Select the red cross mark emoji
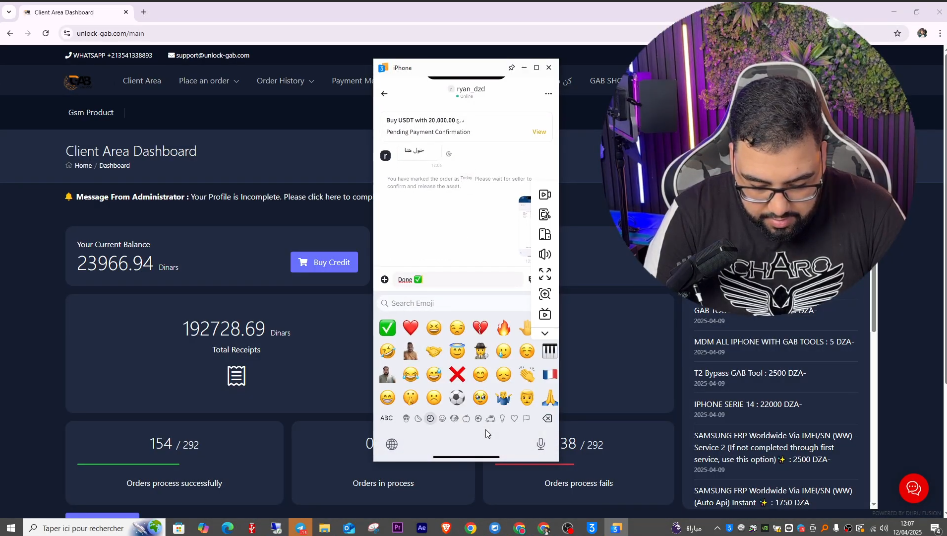The image size is (947, 536). click(457, 375)
